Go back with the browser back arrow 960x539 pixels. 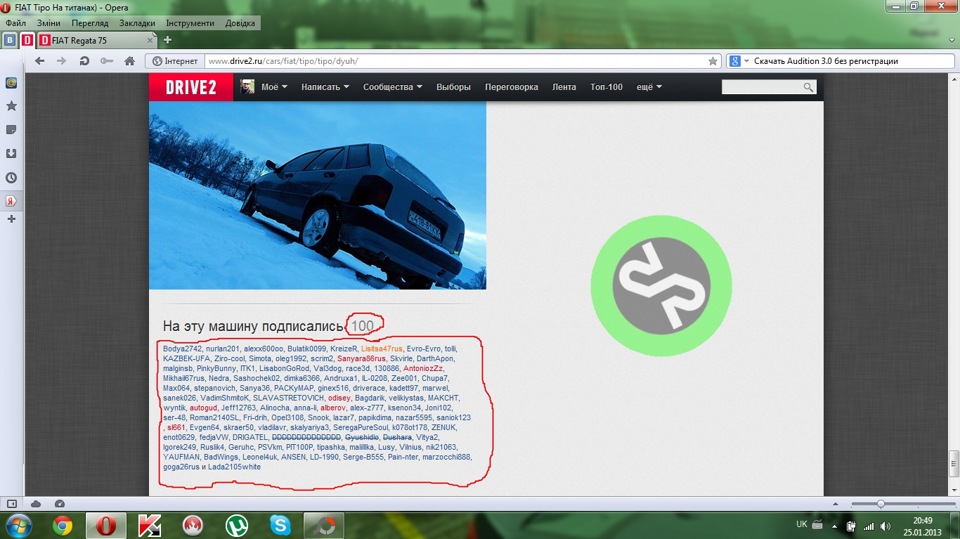coord(40,61)
